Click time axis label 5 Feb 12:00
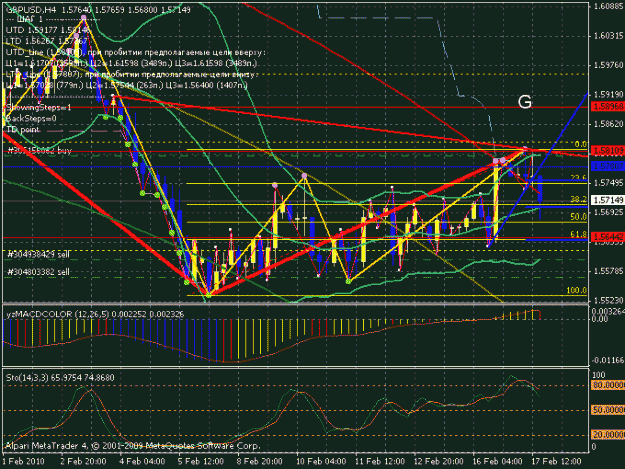 pyautogui.click(x=201, y=461)
